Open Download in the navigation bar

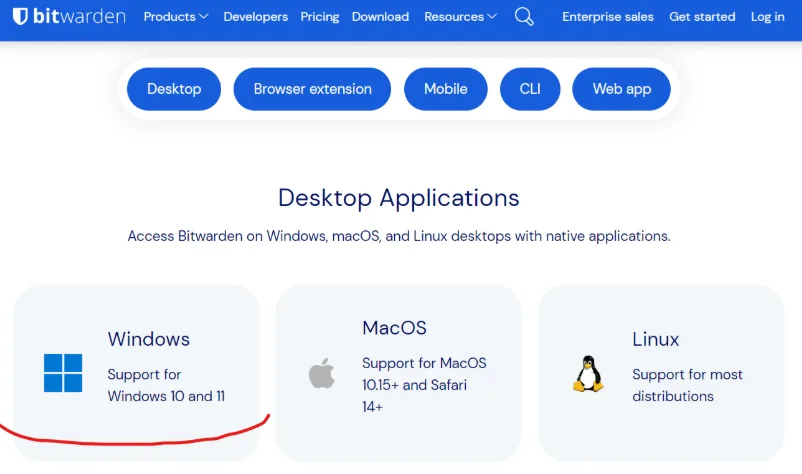[380, 17]
